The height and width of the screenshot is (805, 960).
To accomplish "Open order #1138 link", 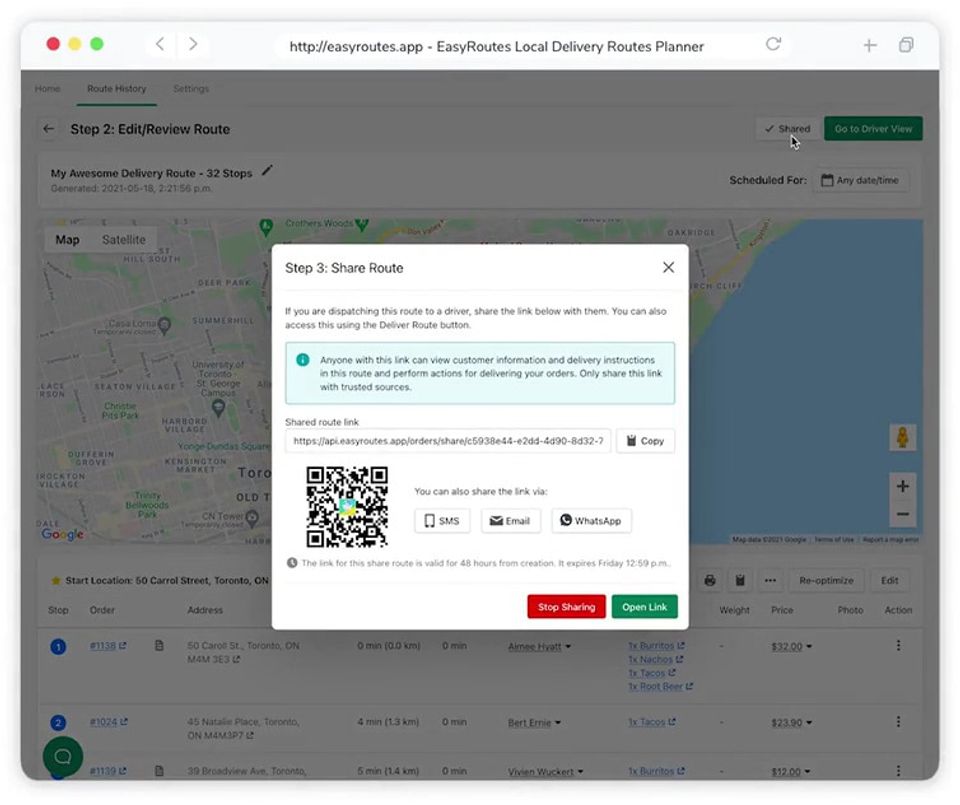I will pyautogui.click(x=108, y=646).
